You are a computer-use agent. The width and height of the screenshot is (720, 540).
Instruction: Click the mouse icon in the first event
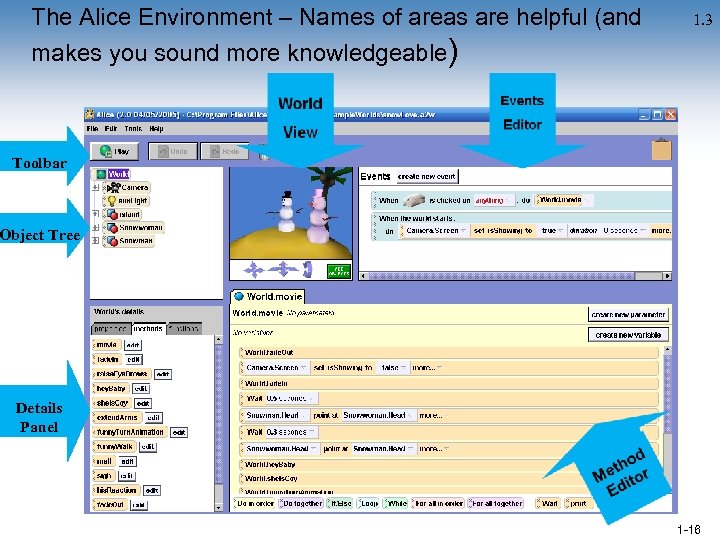[414, 200]
